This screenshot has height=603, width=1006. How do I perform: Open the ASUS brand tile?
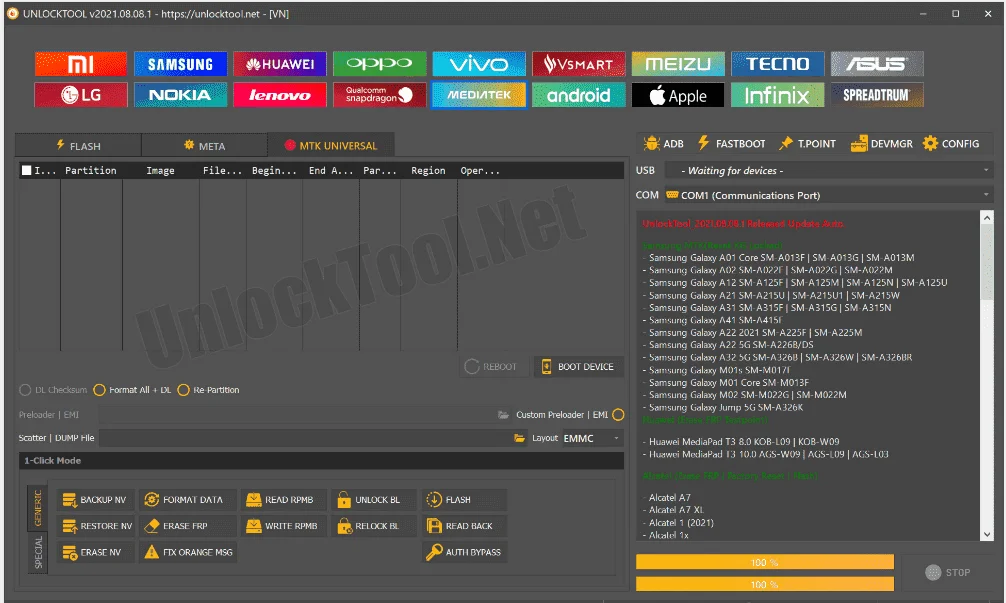click(877, 64)
